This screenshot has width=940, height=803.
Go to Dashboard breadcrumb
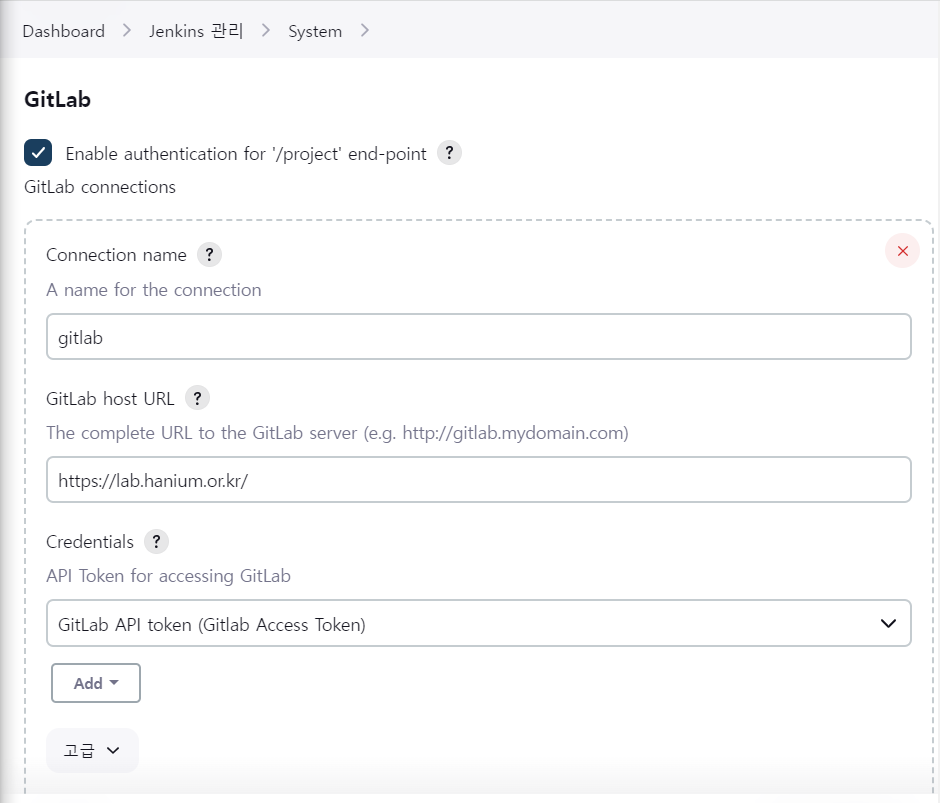pyautogui.click(x=64, y=31)
